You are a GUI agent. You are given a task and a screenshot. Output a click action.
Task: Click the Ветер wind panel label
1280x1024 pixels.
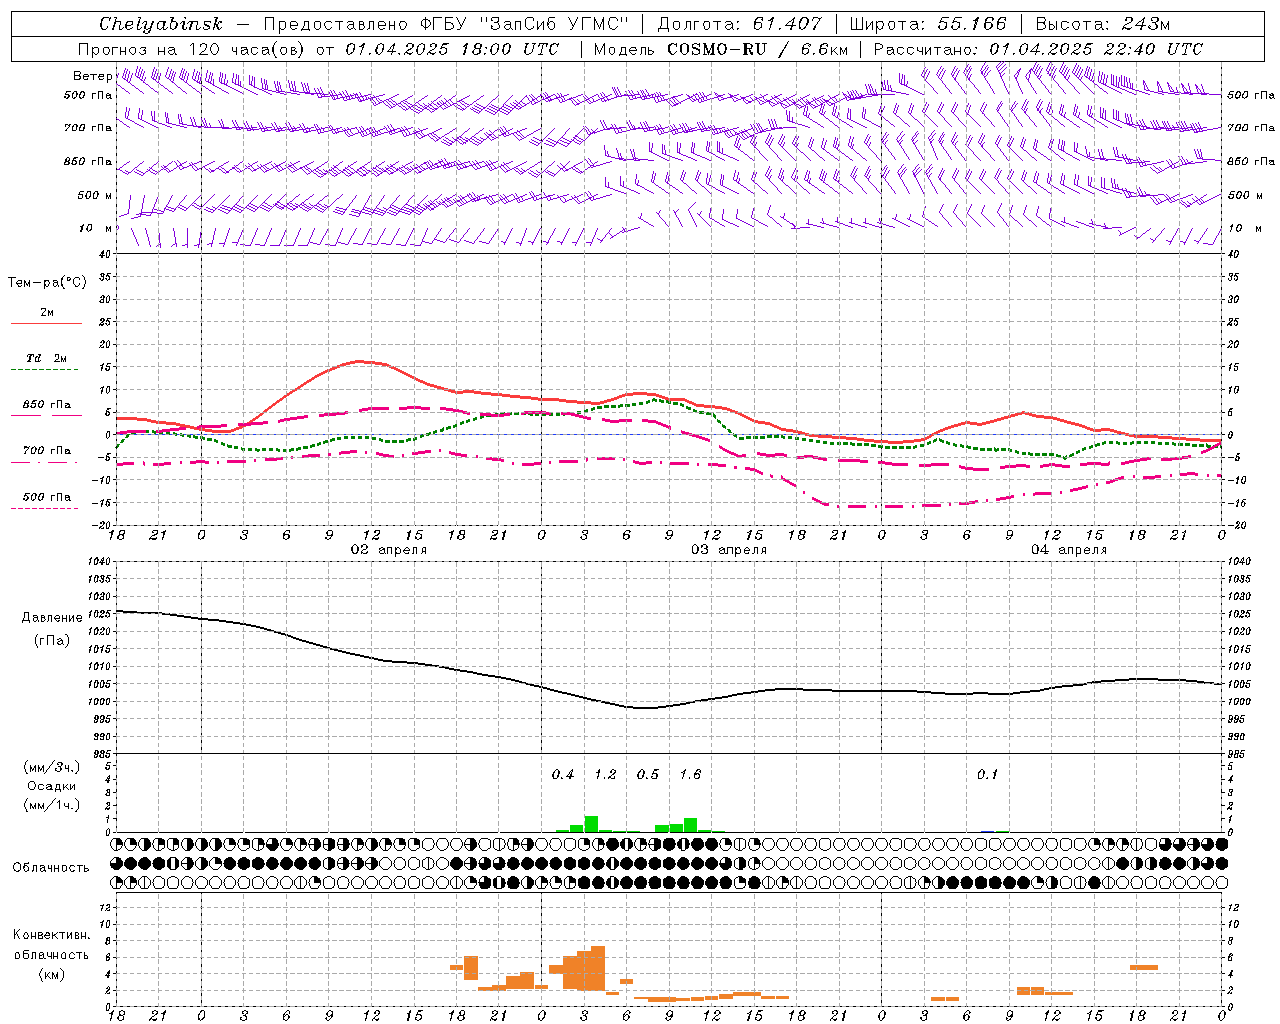[93, 76]
